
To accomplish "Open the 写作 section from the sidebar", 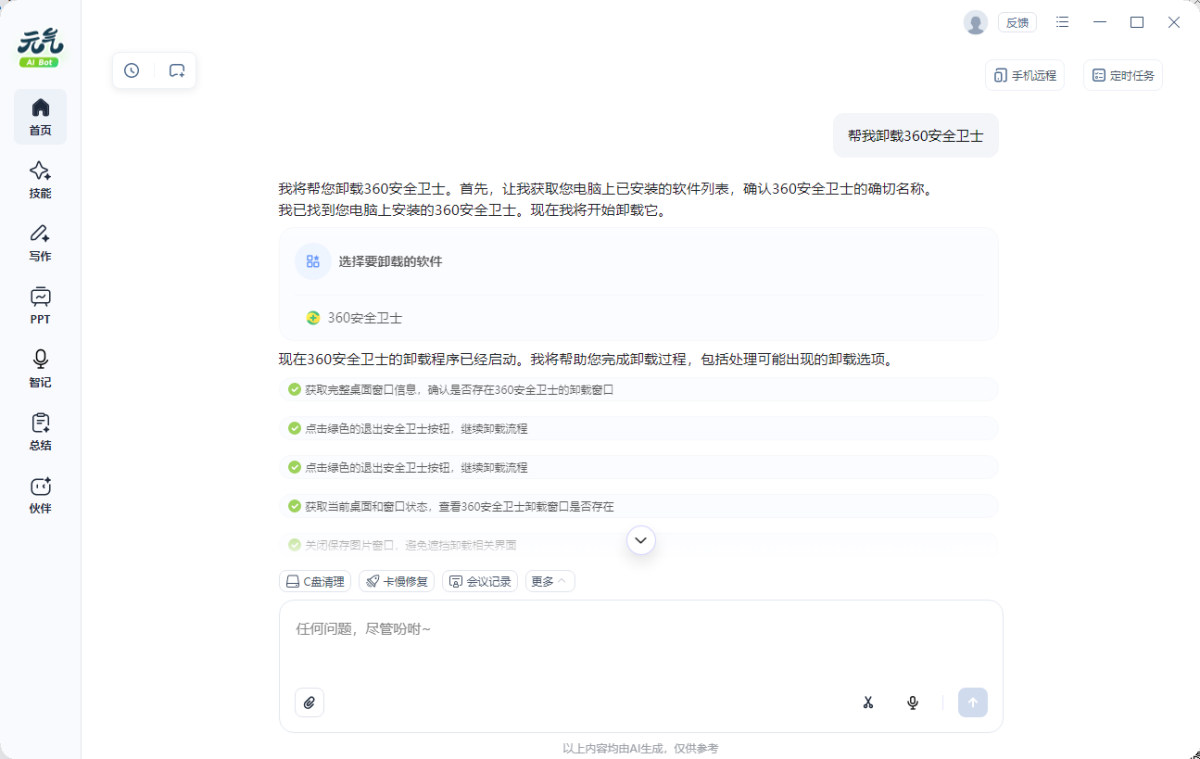I will (x=40, y=243).
